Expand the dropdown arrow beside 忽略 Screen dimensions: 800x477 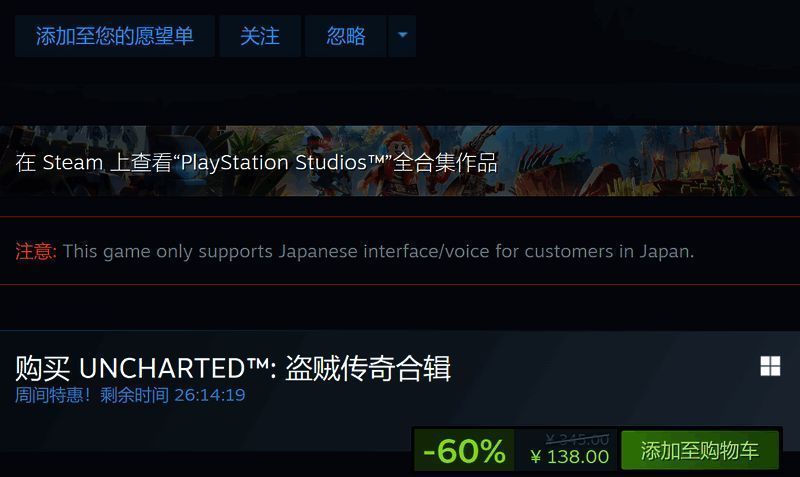tap(403, 36)
